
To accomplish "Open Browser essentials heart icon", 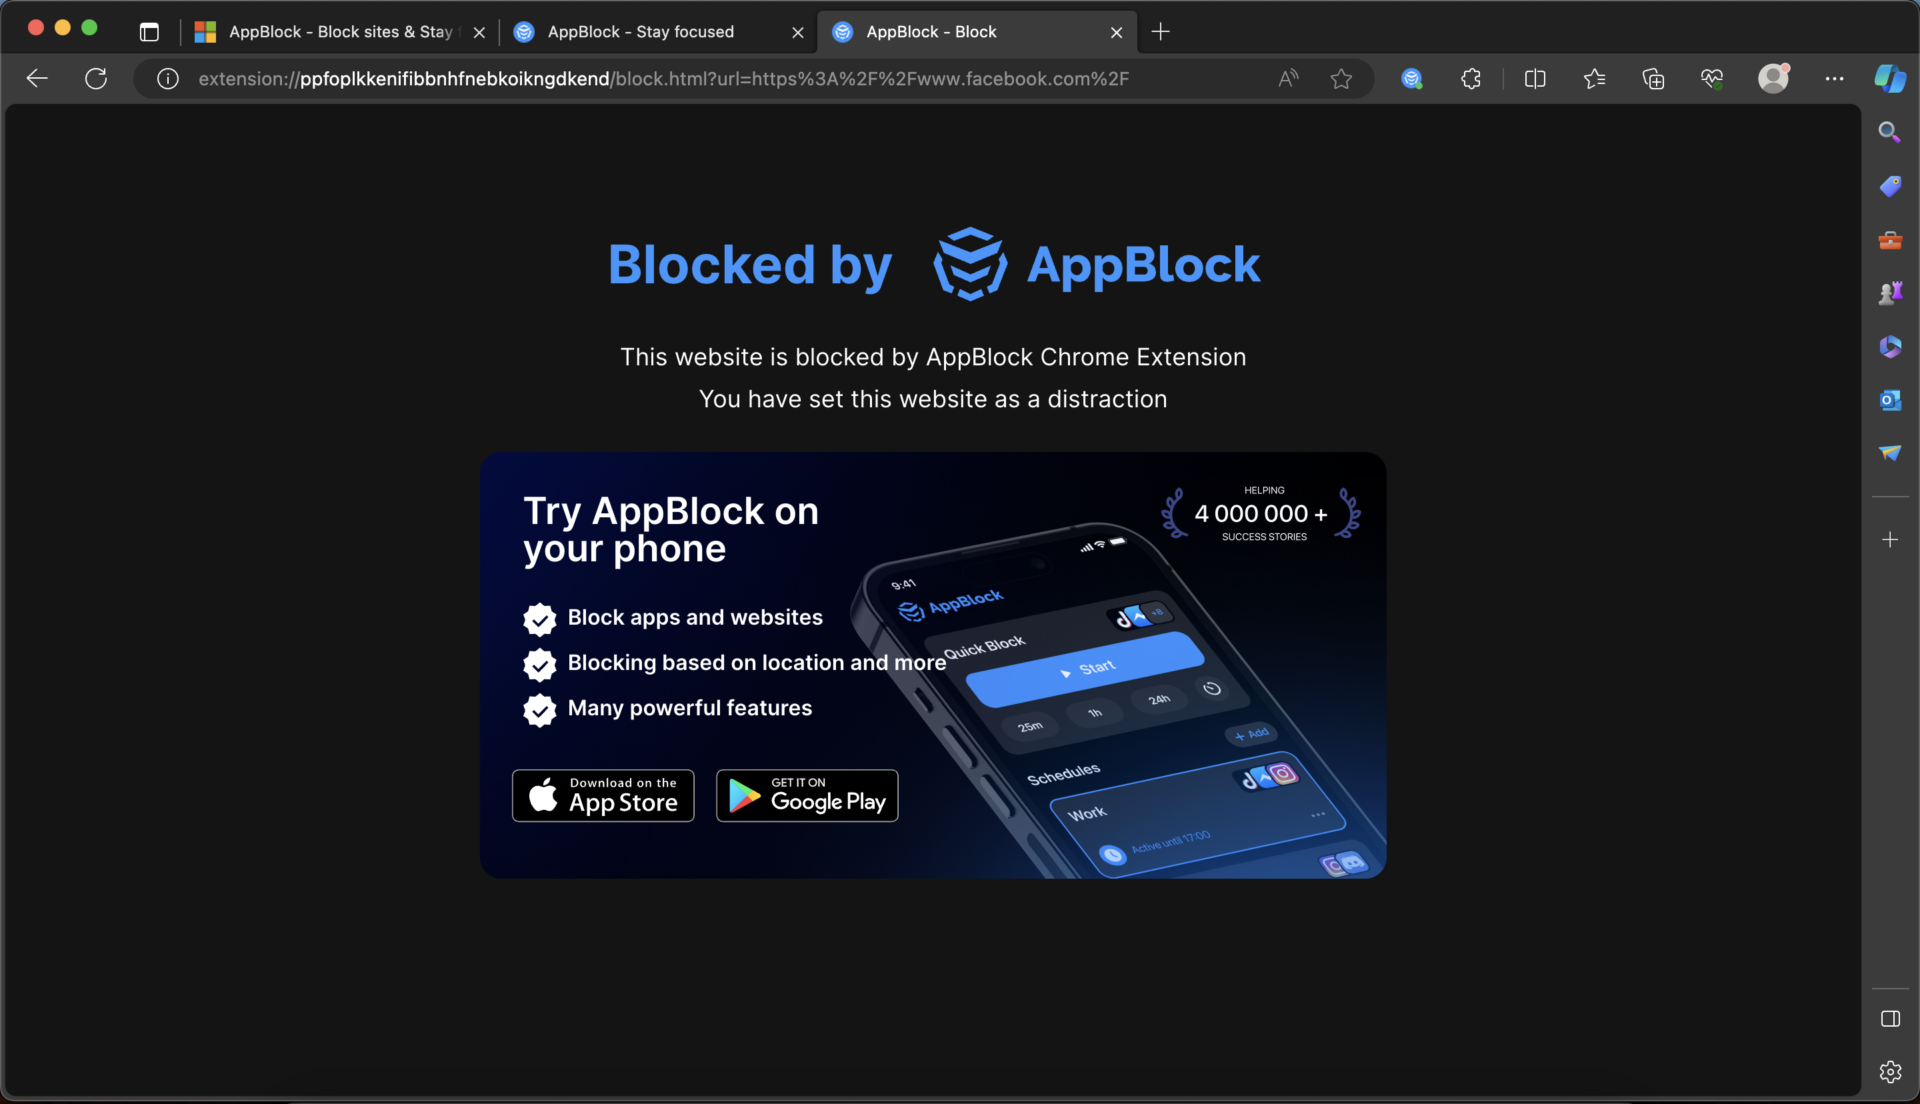I will tap(1712, 78).
